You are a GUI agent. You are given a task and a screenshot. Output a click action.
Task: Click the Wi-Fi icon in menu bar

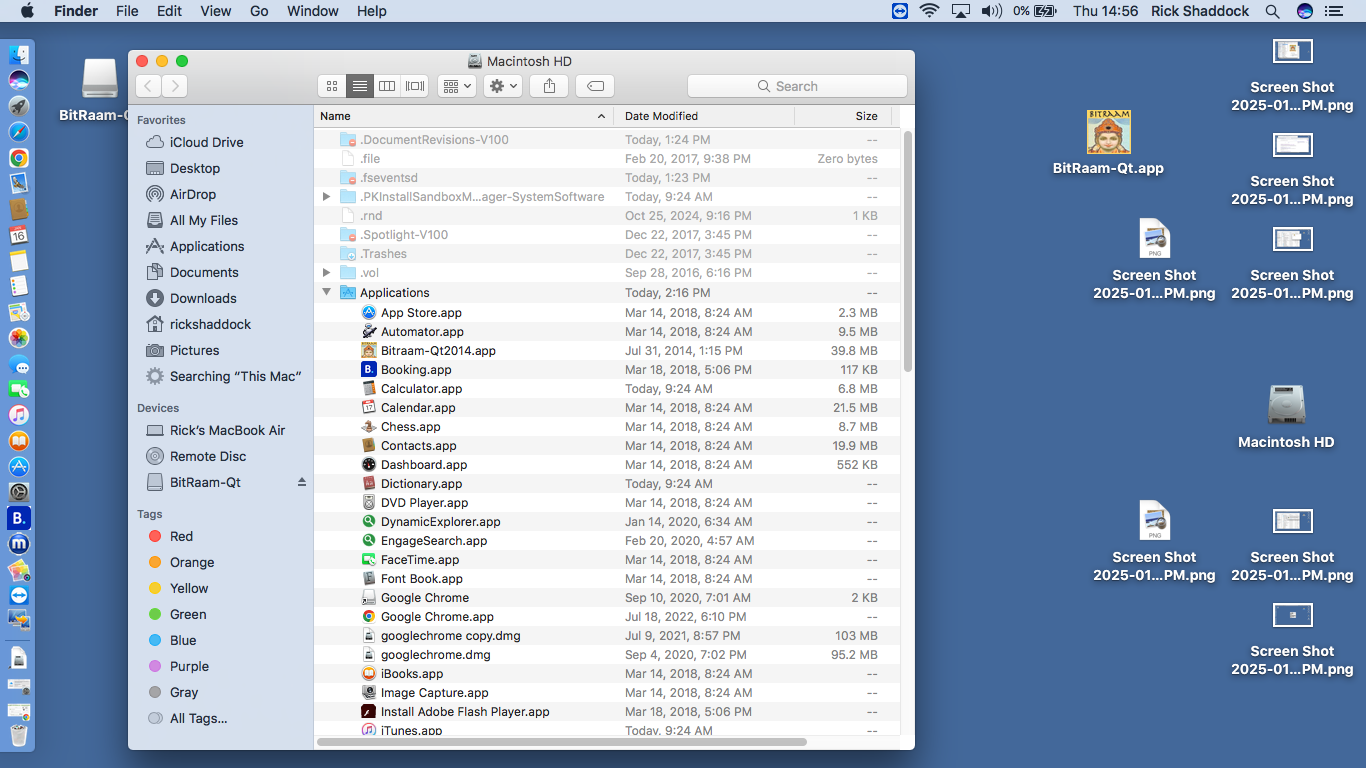(x=929, y=11)
